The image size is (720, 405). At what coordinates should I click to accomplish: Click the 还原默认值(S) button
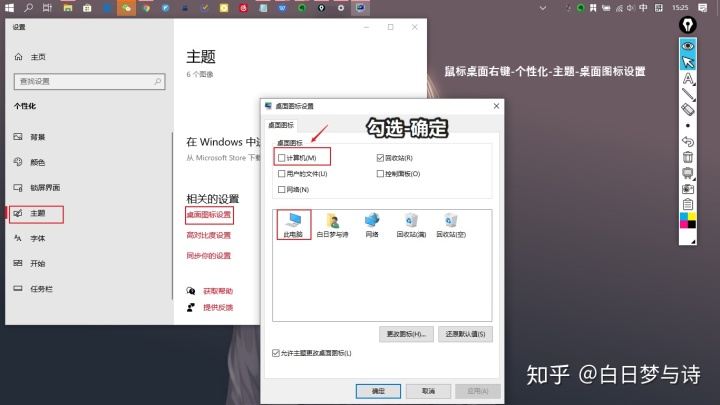pos(465,334)
